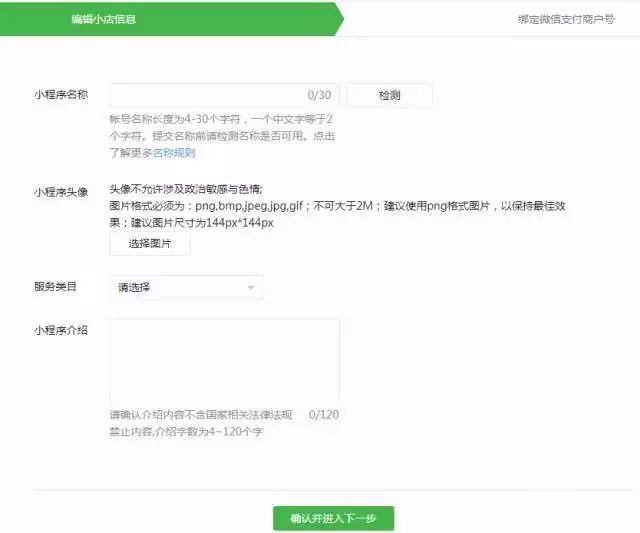Click the 请确认介绍内容 hint below the intro box
The image size is (640, 533).
(200, 414)
